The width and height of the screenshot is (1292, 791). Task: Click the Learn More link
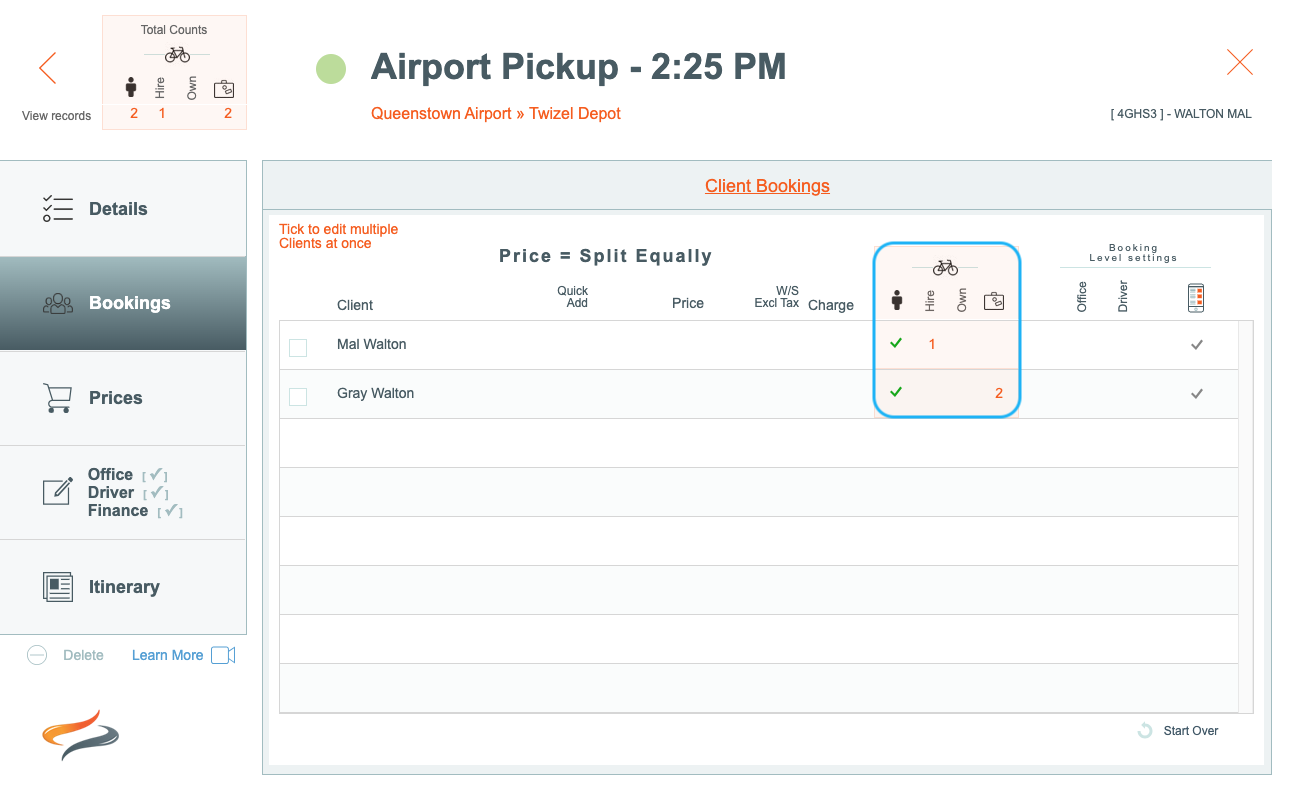click(x=167, y=655)
